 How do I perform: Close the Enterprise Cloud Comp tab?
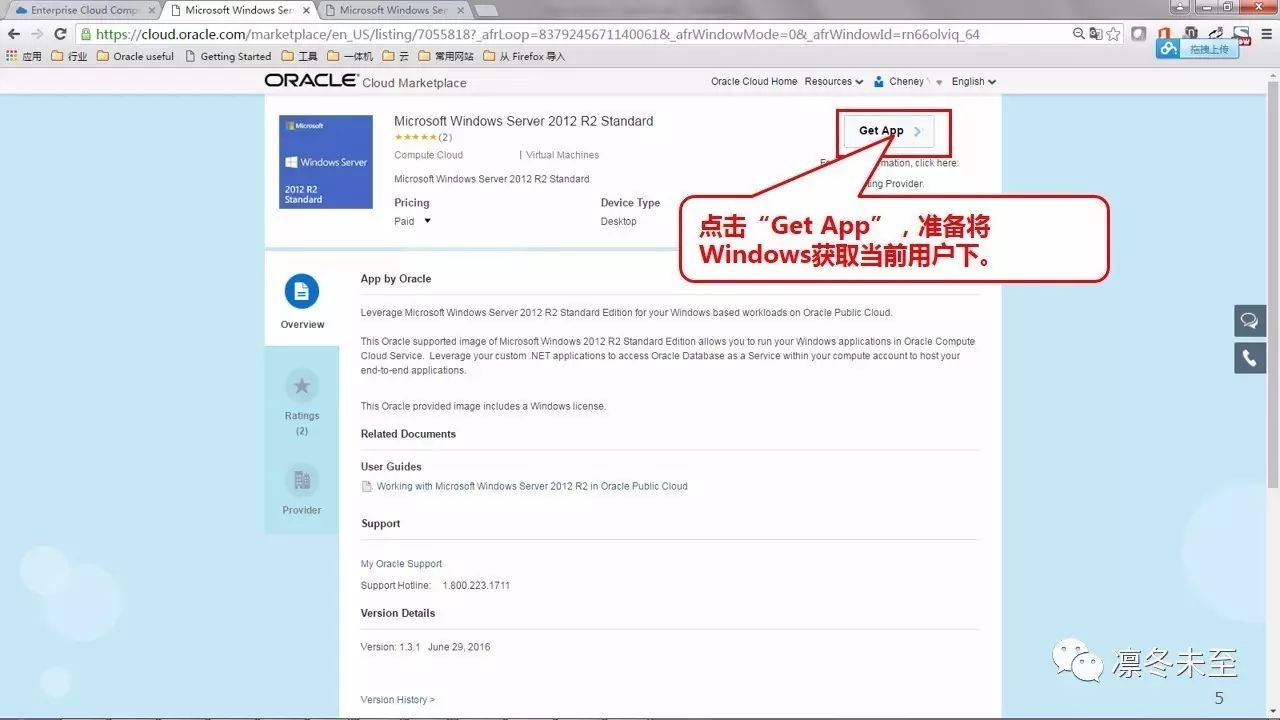(x=152, y=11)
